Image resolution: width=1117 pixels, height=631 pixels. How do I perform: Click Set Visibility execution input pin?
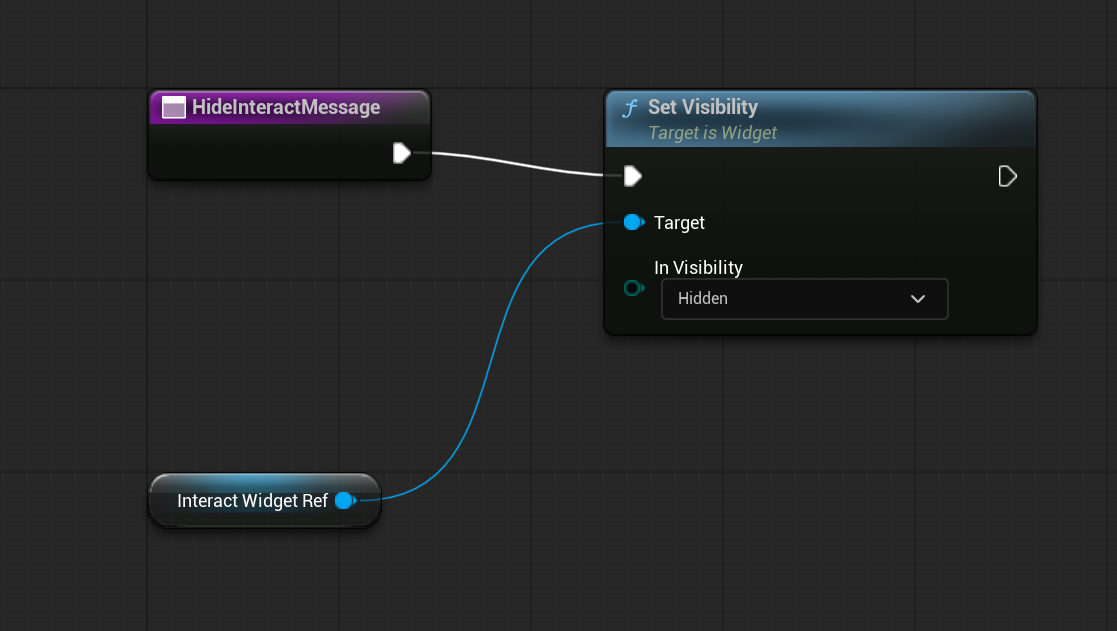click(633, 176)
